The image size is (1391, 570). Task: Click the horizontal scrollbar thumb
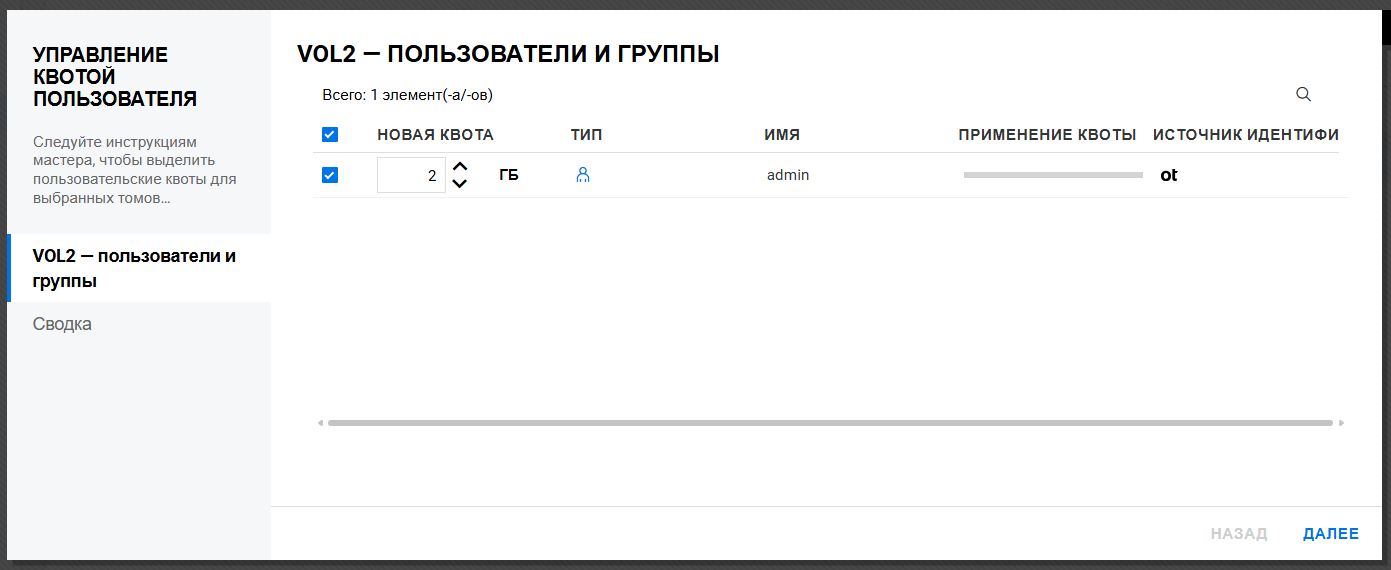[830, 423]
